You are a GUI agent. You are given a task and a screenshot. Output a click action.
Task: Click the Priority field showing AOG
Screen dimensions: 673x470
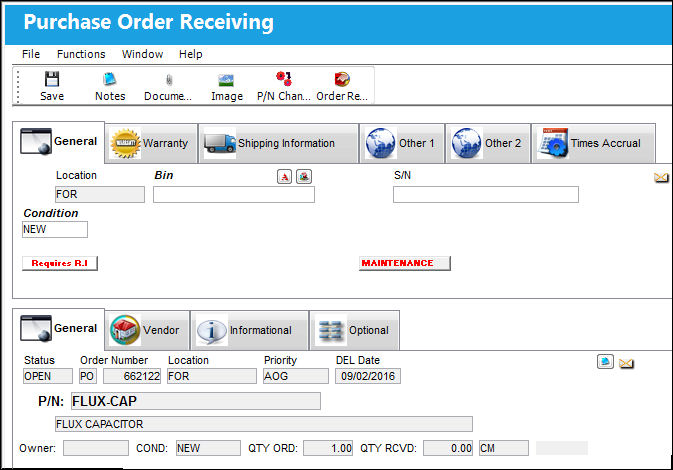click(296, 376)
